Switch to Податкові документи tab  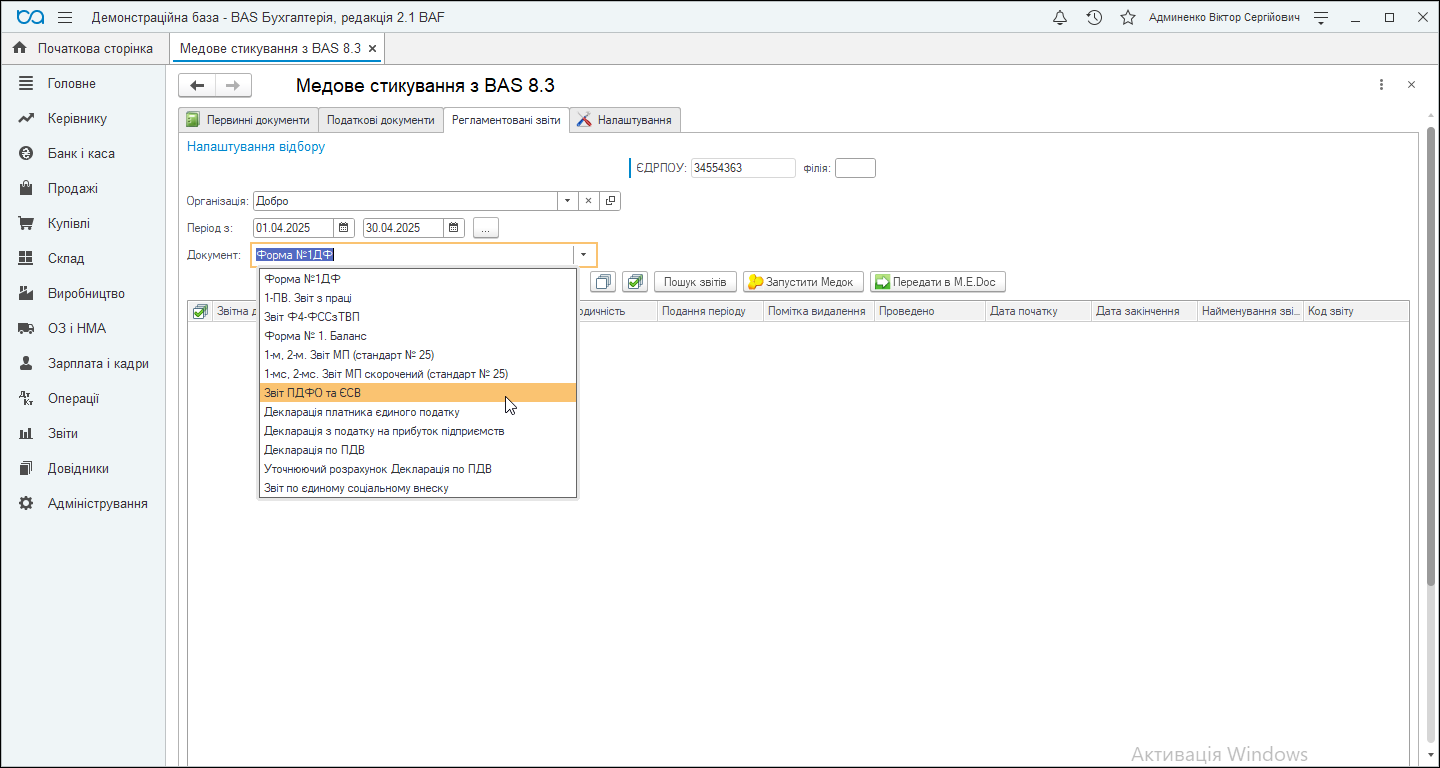[x=381, y=120]
